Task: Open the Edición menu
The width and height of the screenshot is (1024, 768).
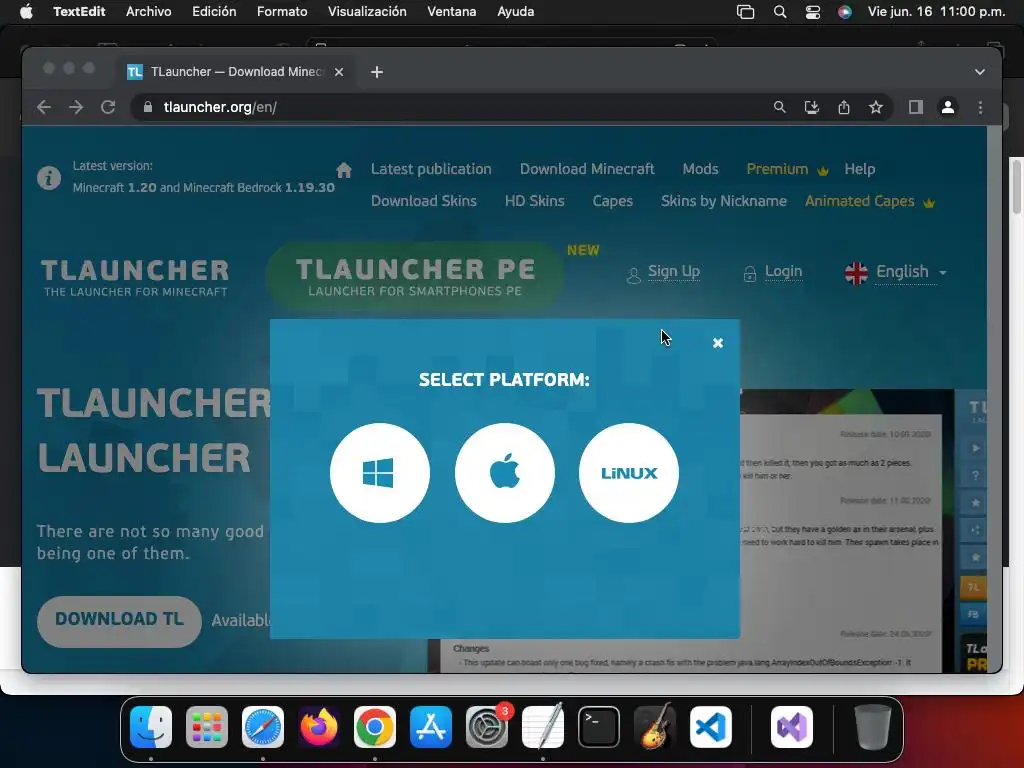Action: coord(214,12)
